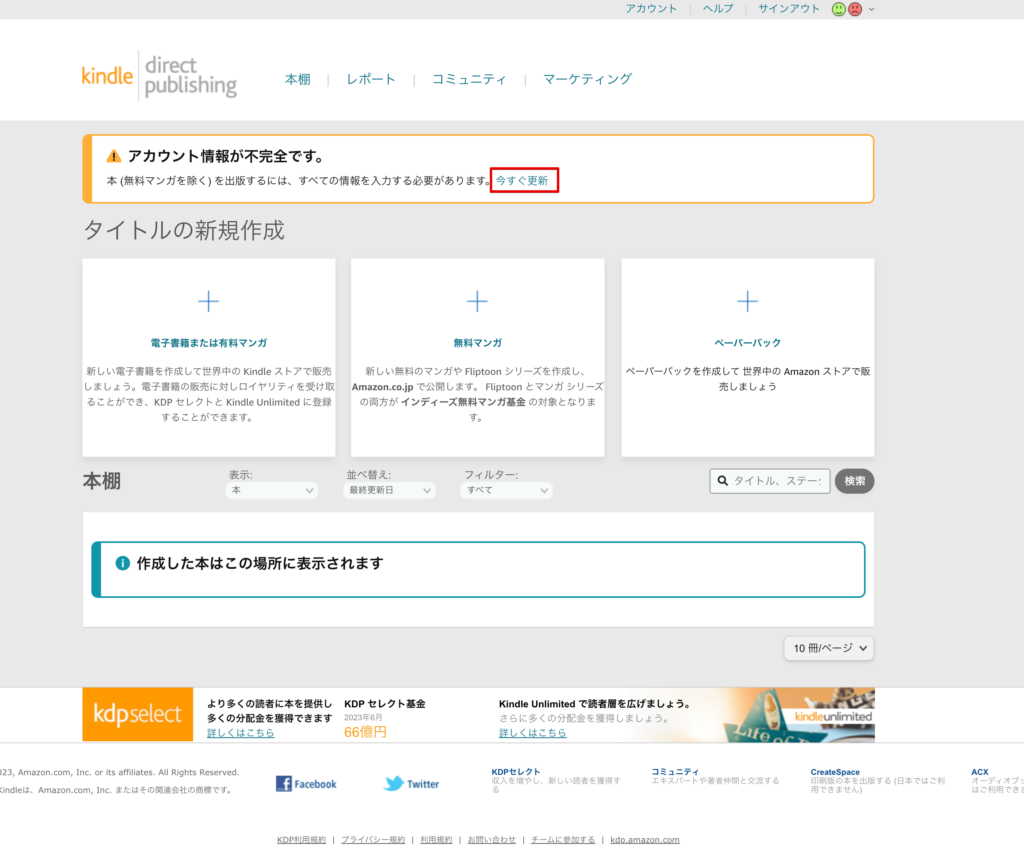Click the KDP Select orange banner logo
The height and width of the screenshot is (854, 1024).
click(137, 714)
